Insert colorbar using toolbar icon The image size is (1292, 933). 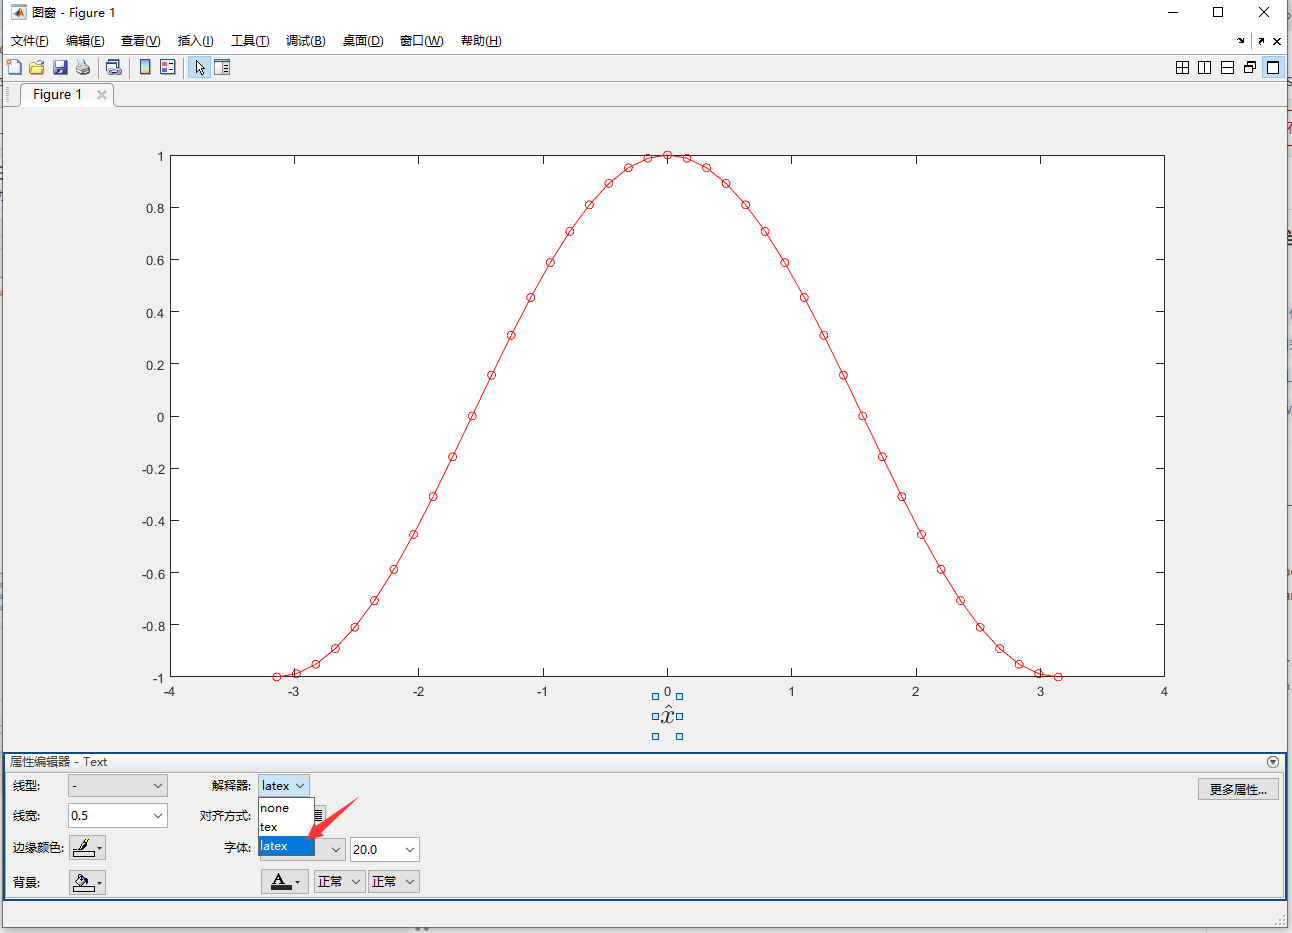tap(145, 67)
